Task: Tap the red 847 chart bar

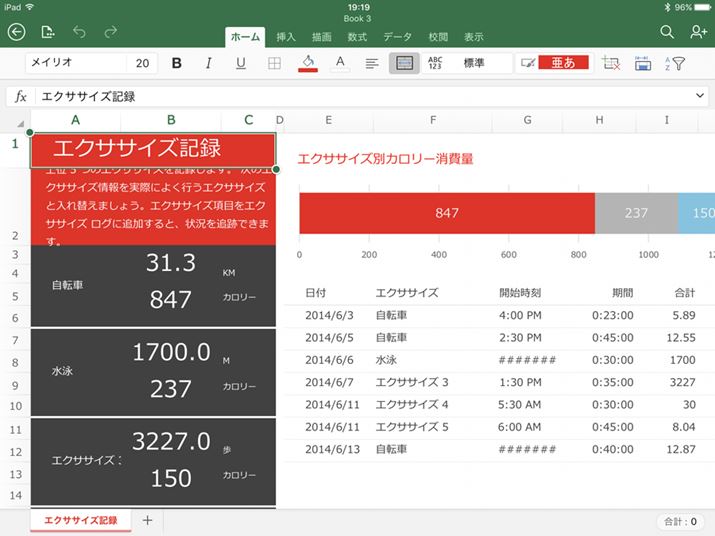Action: (447, 213)
